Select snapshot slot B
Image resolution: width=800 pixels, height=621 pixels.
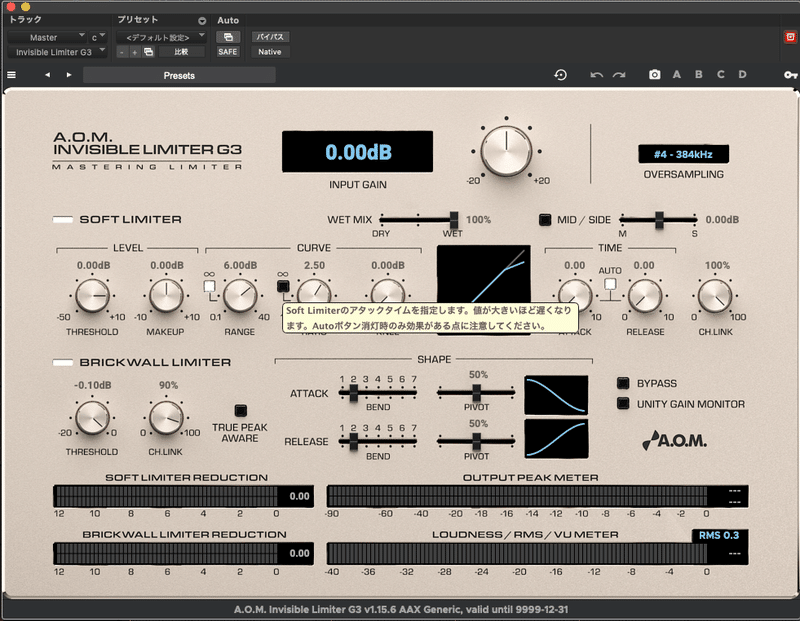point(698,74)
